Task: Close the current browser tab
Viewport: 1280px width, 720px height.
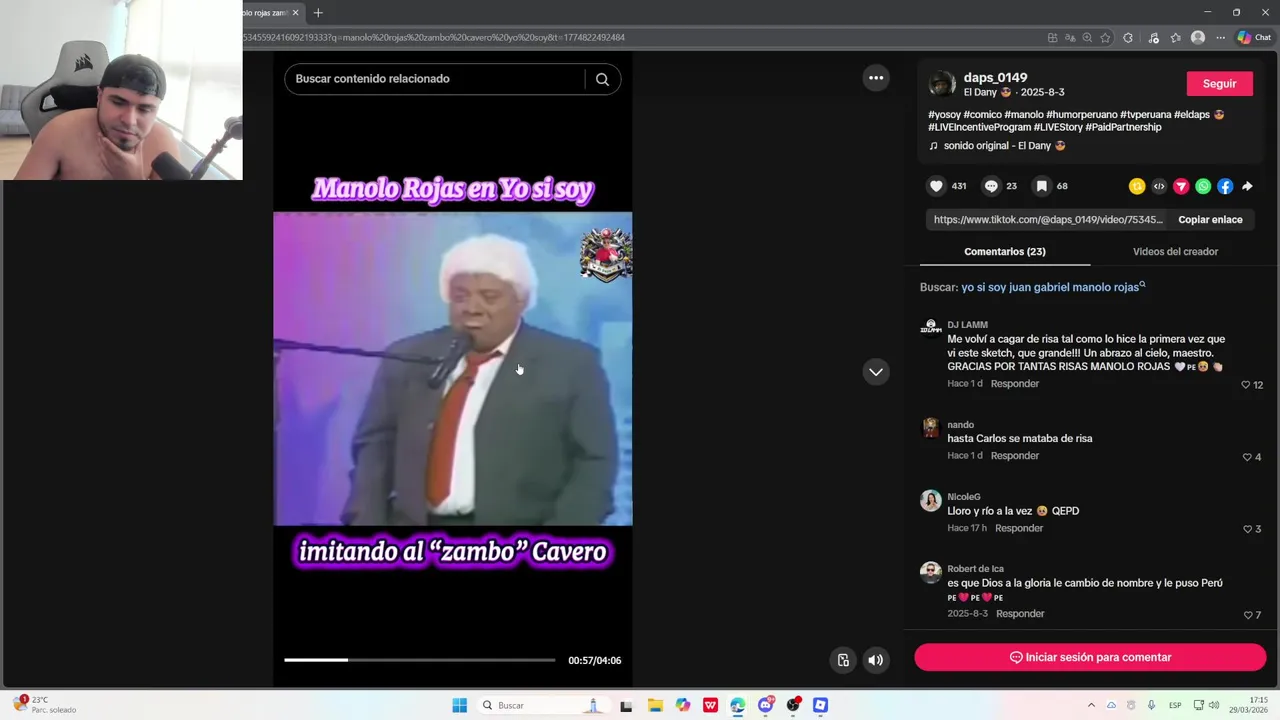Action: 296,13
